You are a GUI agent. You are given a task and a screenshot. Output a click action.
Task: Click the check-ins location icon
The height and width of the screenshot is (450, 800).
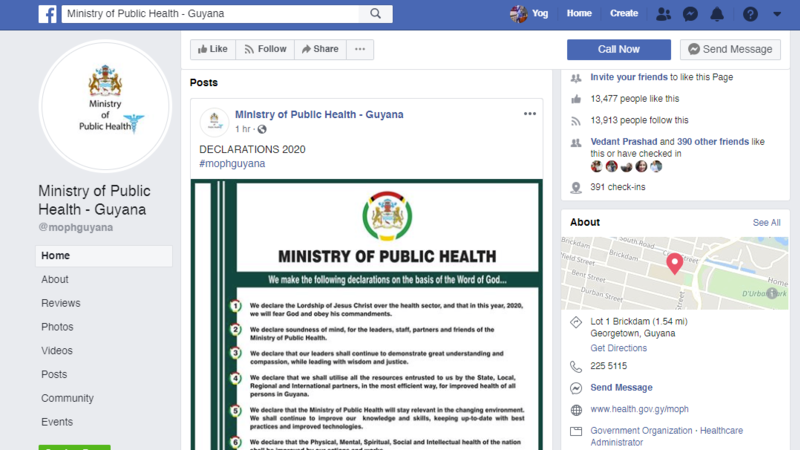coord(576,188)
